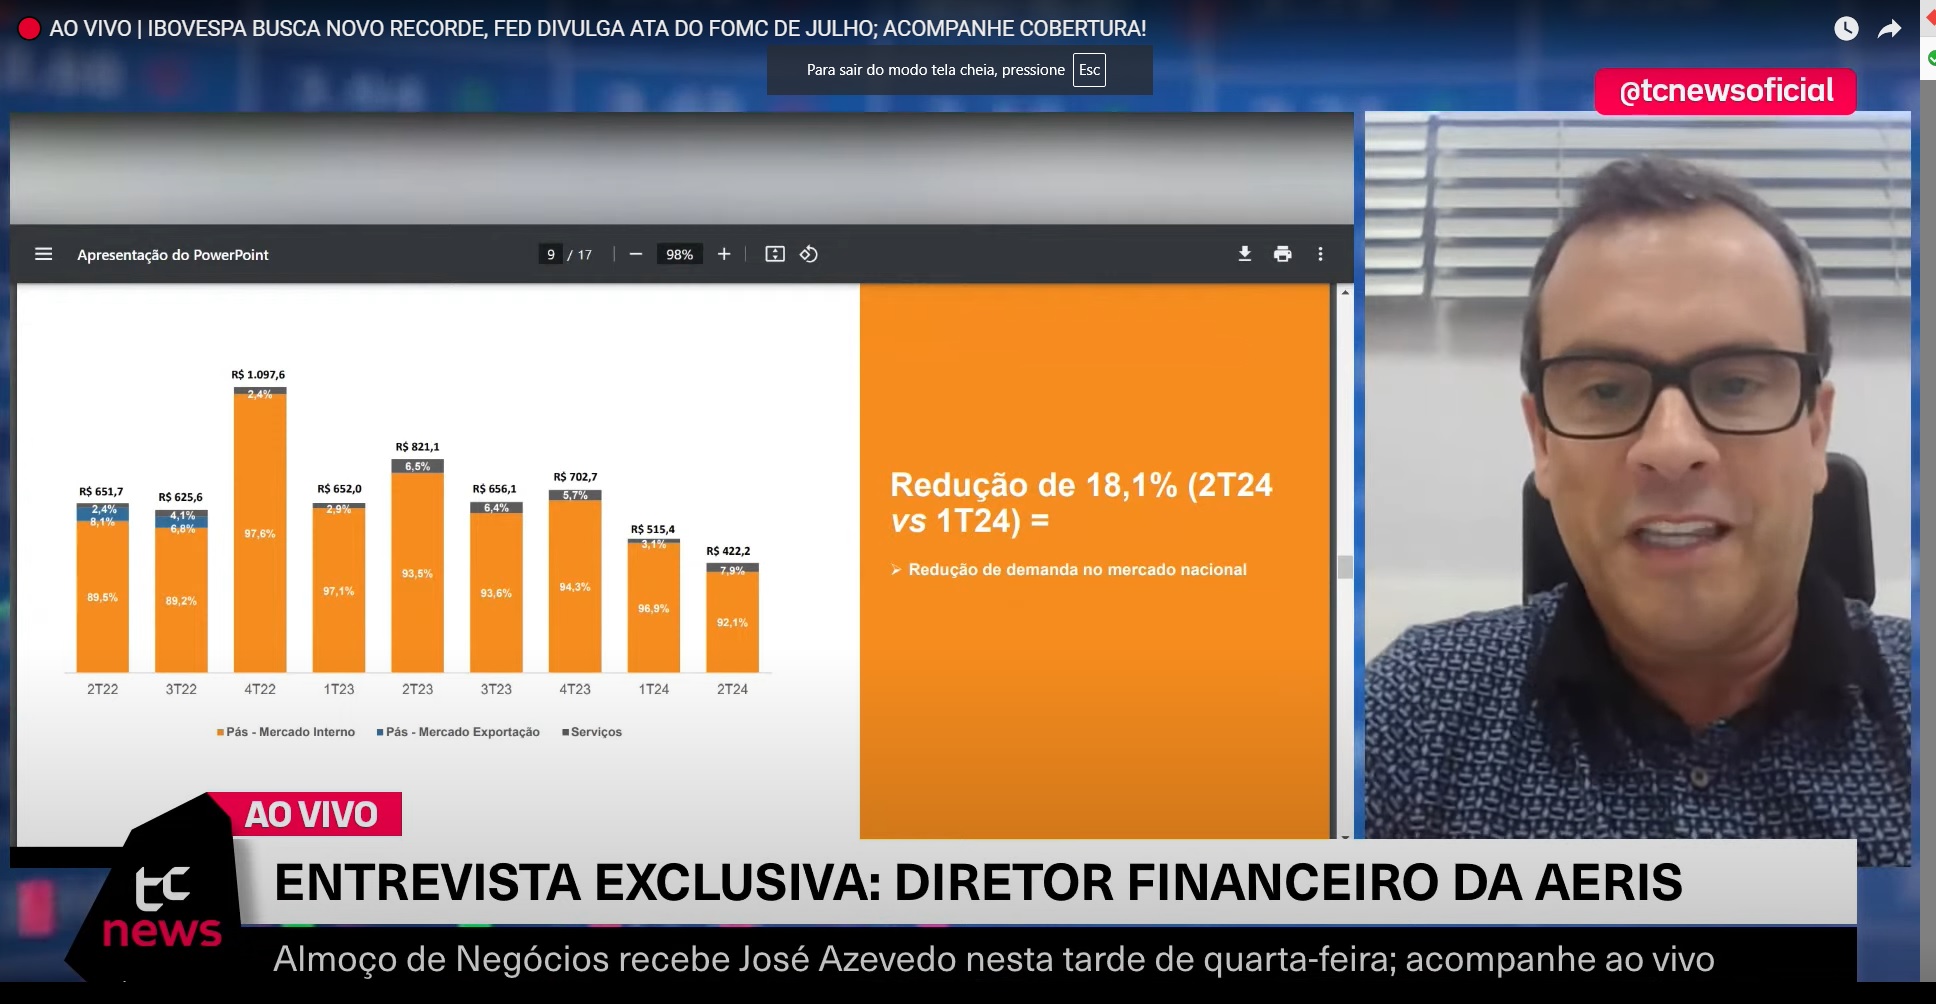The width and height of the screenshot is (1936, 1004).
Task: Zoom in with the plus icon
Action: point(724,254)
